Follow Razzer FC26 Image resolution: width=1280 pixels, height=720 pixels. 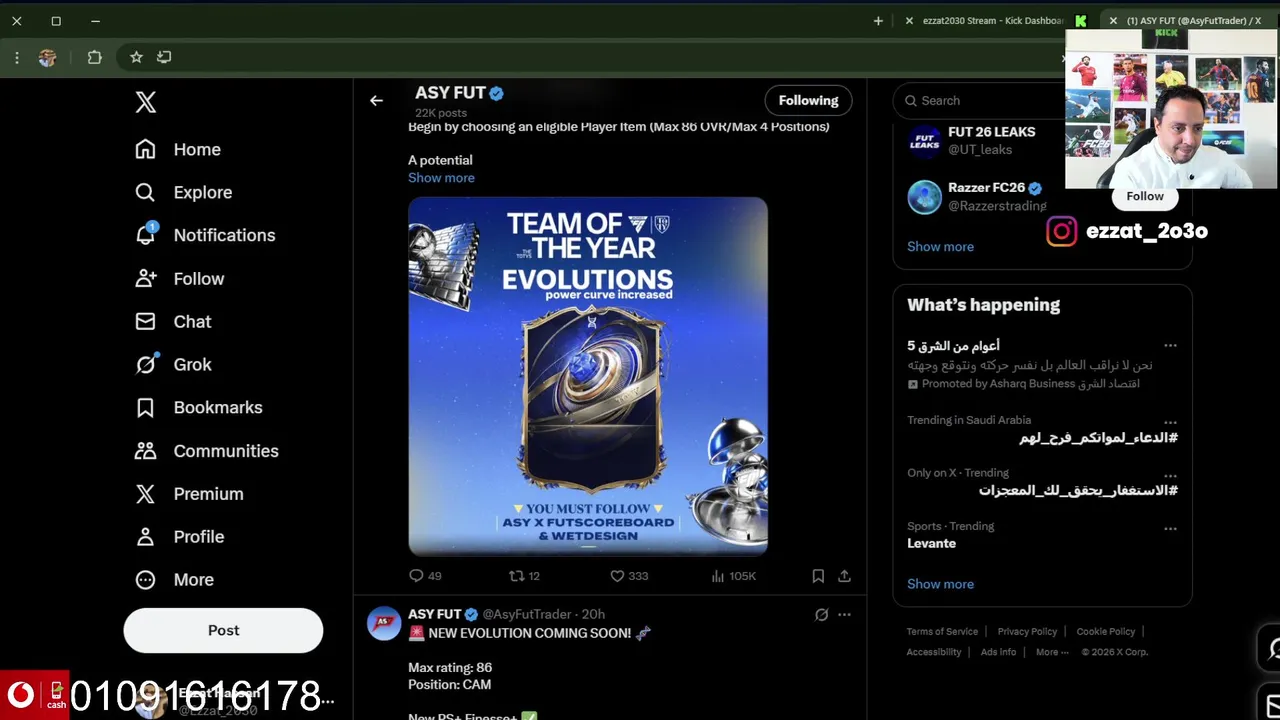1145,196
